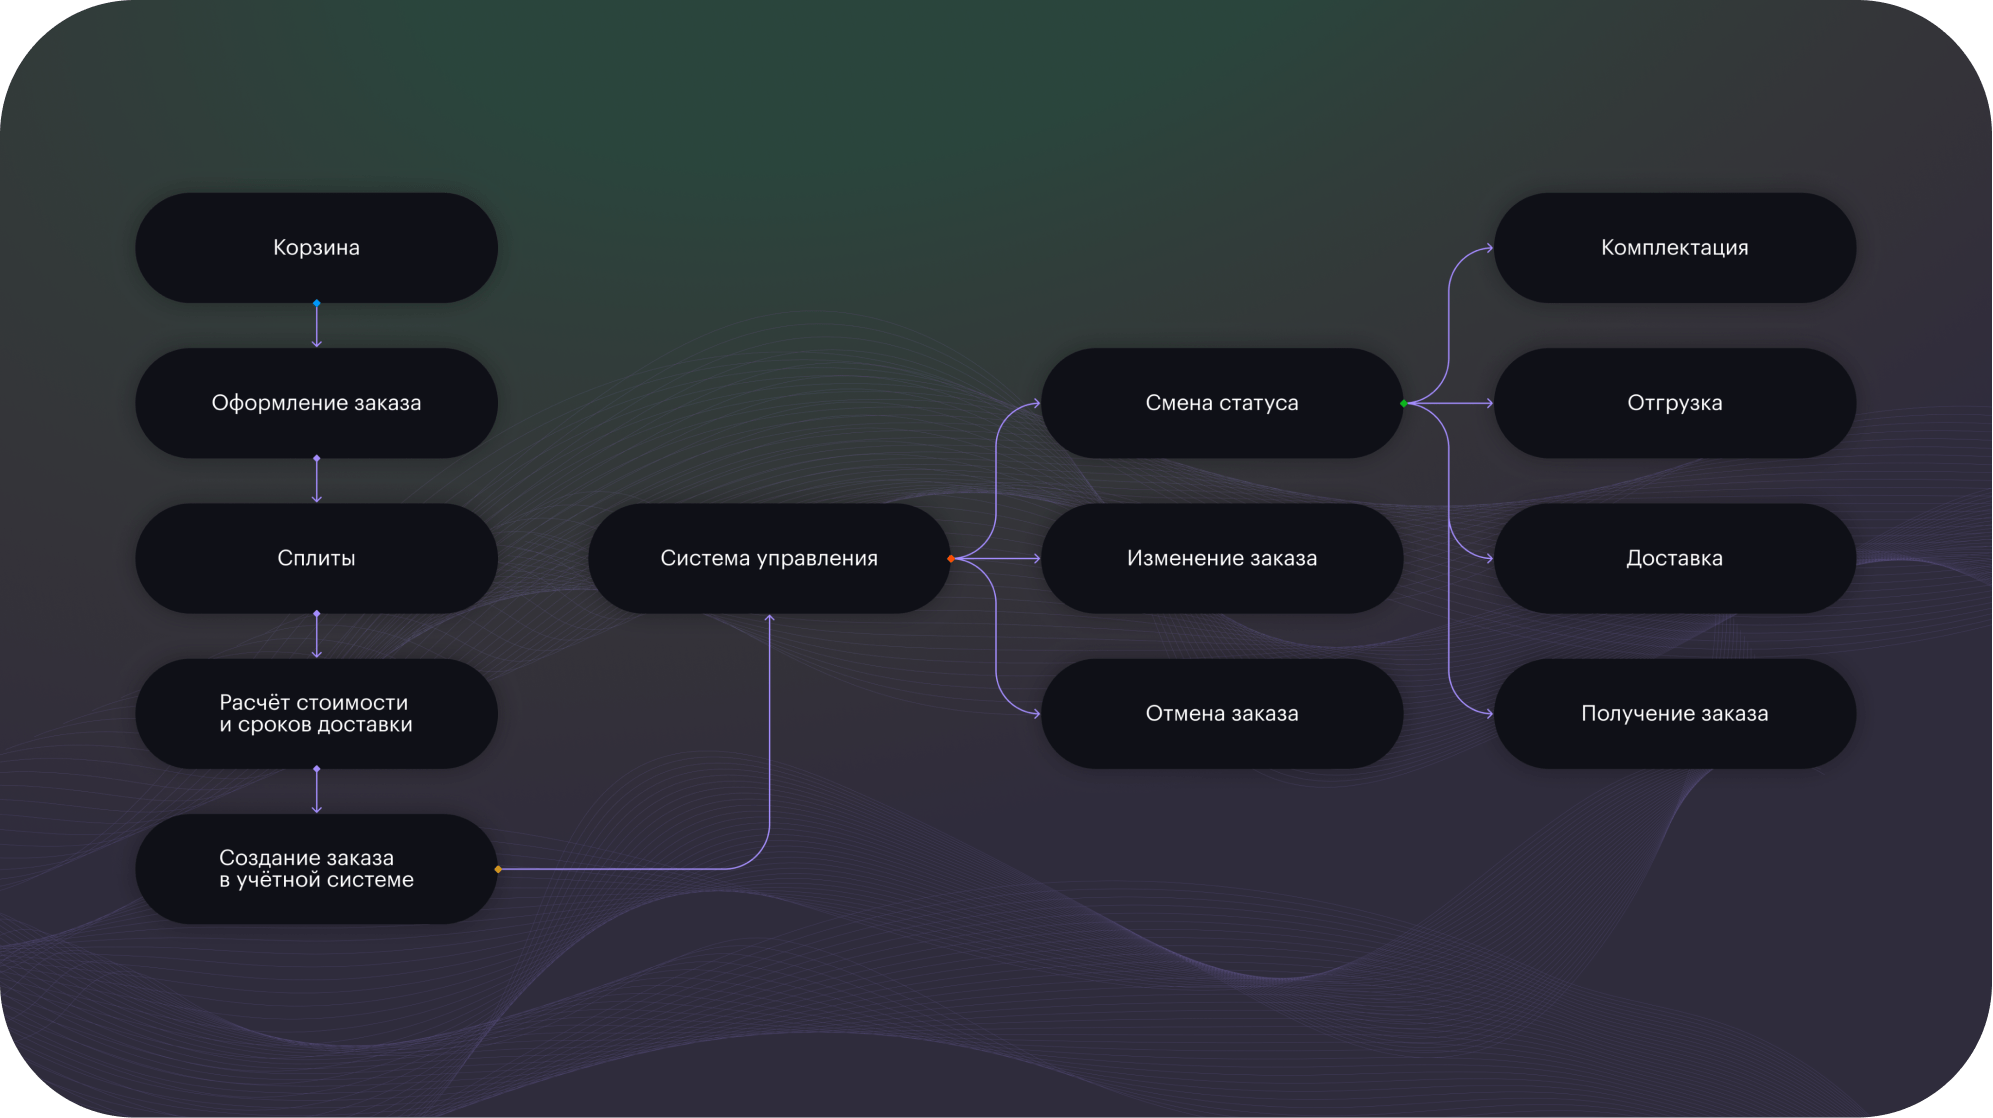Select the Система управления node
Screen dimensions: 1993x1118
[x=768, y=558]
